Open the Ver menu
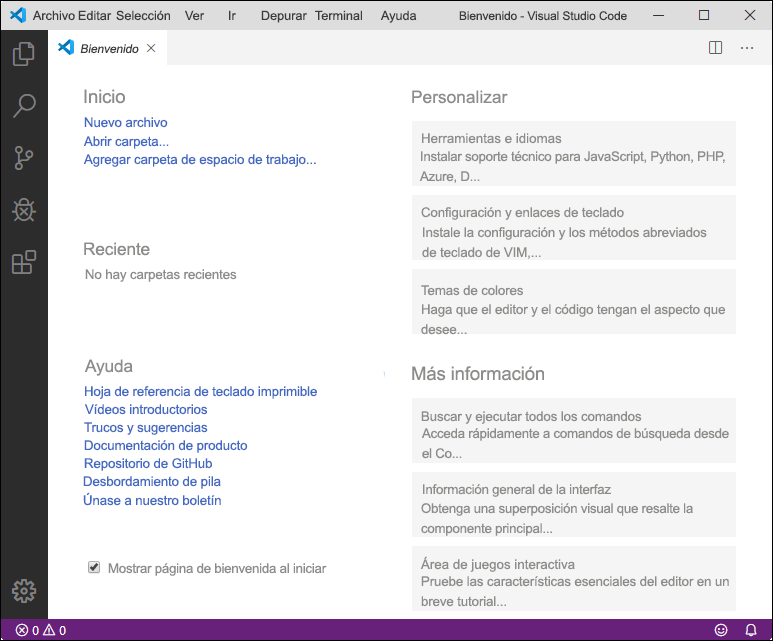 [194, 16]
